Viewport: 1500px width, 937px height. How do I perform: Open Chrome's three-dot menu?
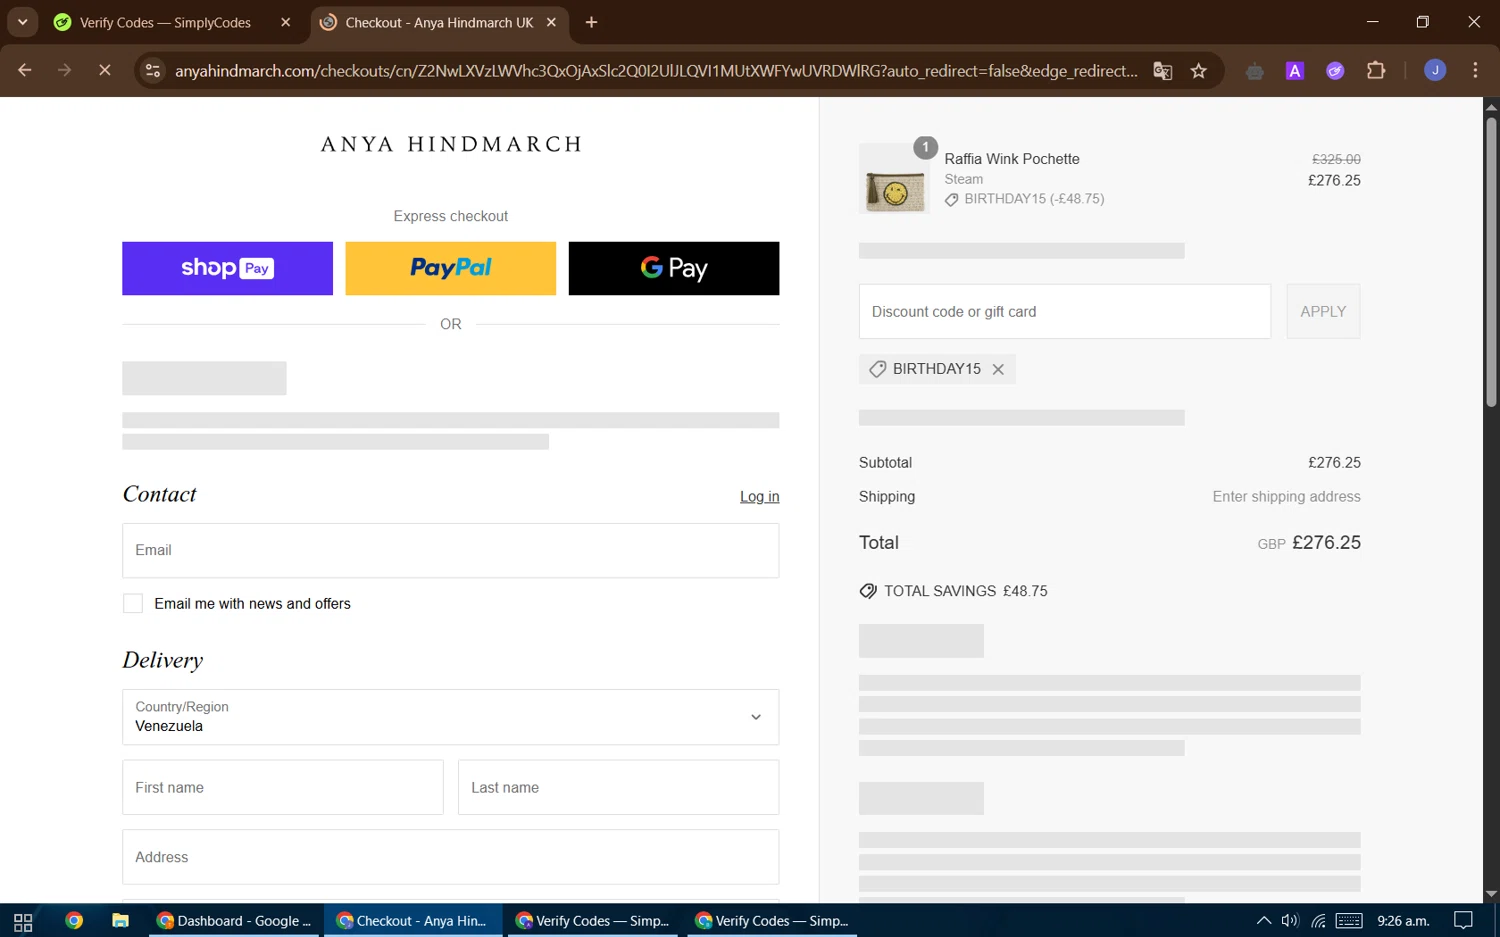(x=1476, y=71)
